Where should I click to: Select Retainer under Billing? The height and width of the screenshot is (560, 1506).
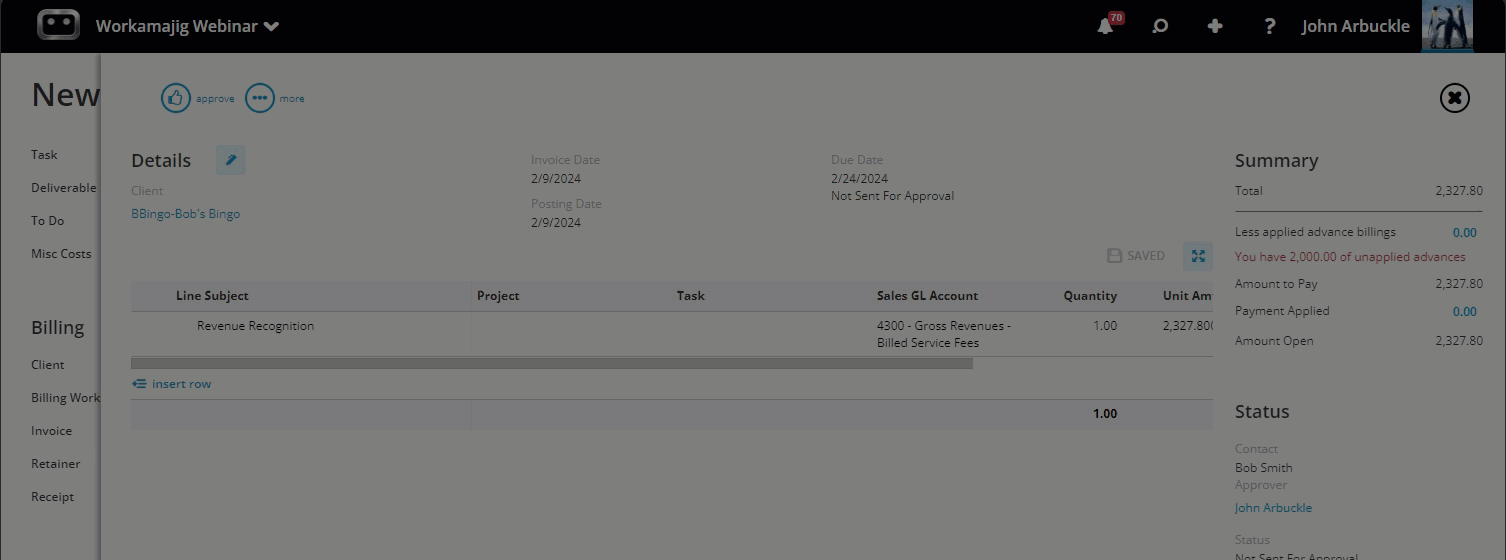click(55, 464)
